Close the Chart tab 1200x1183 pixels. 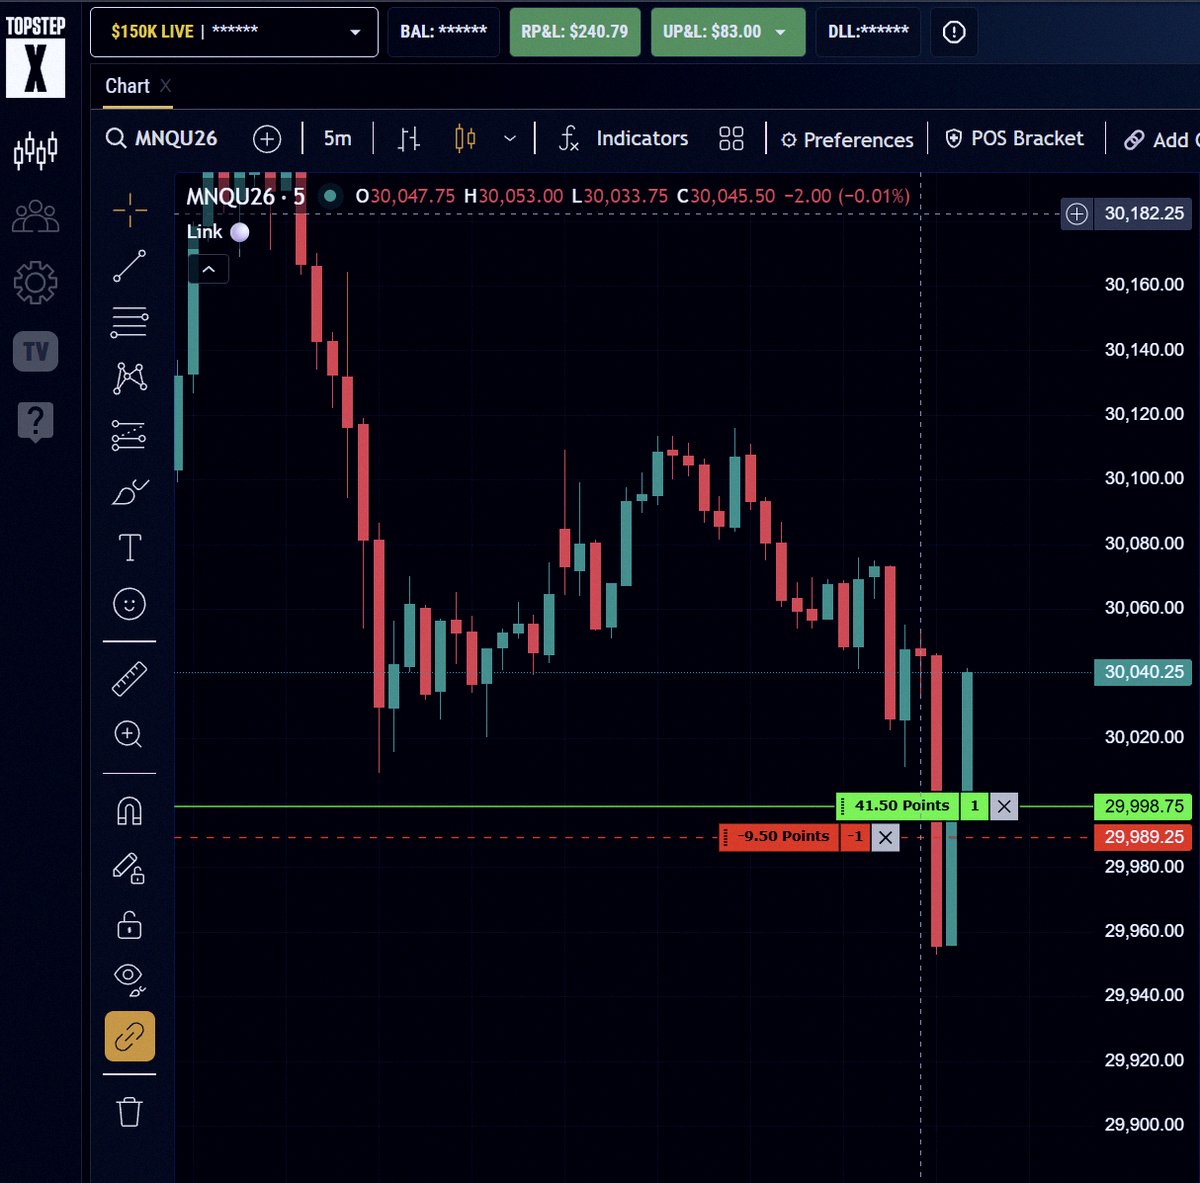[x=166, y=86]
